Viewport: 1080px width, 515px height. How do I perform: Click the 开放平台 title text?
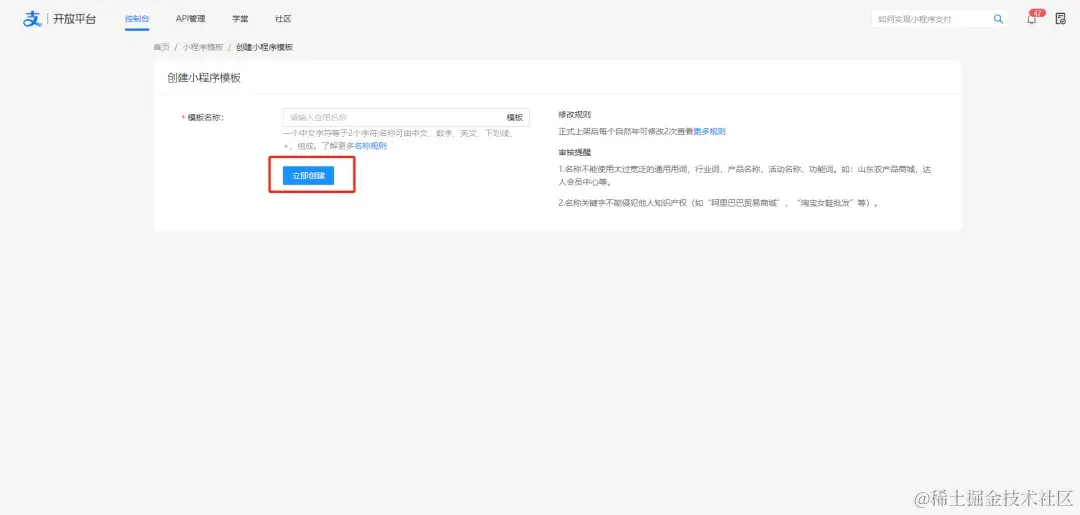click(x=74, y=19)
